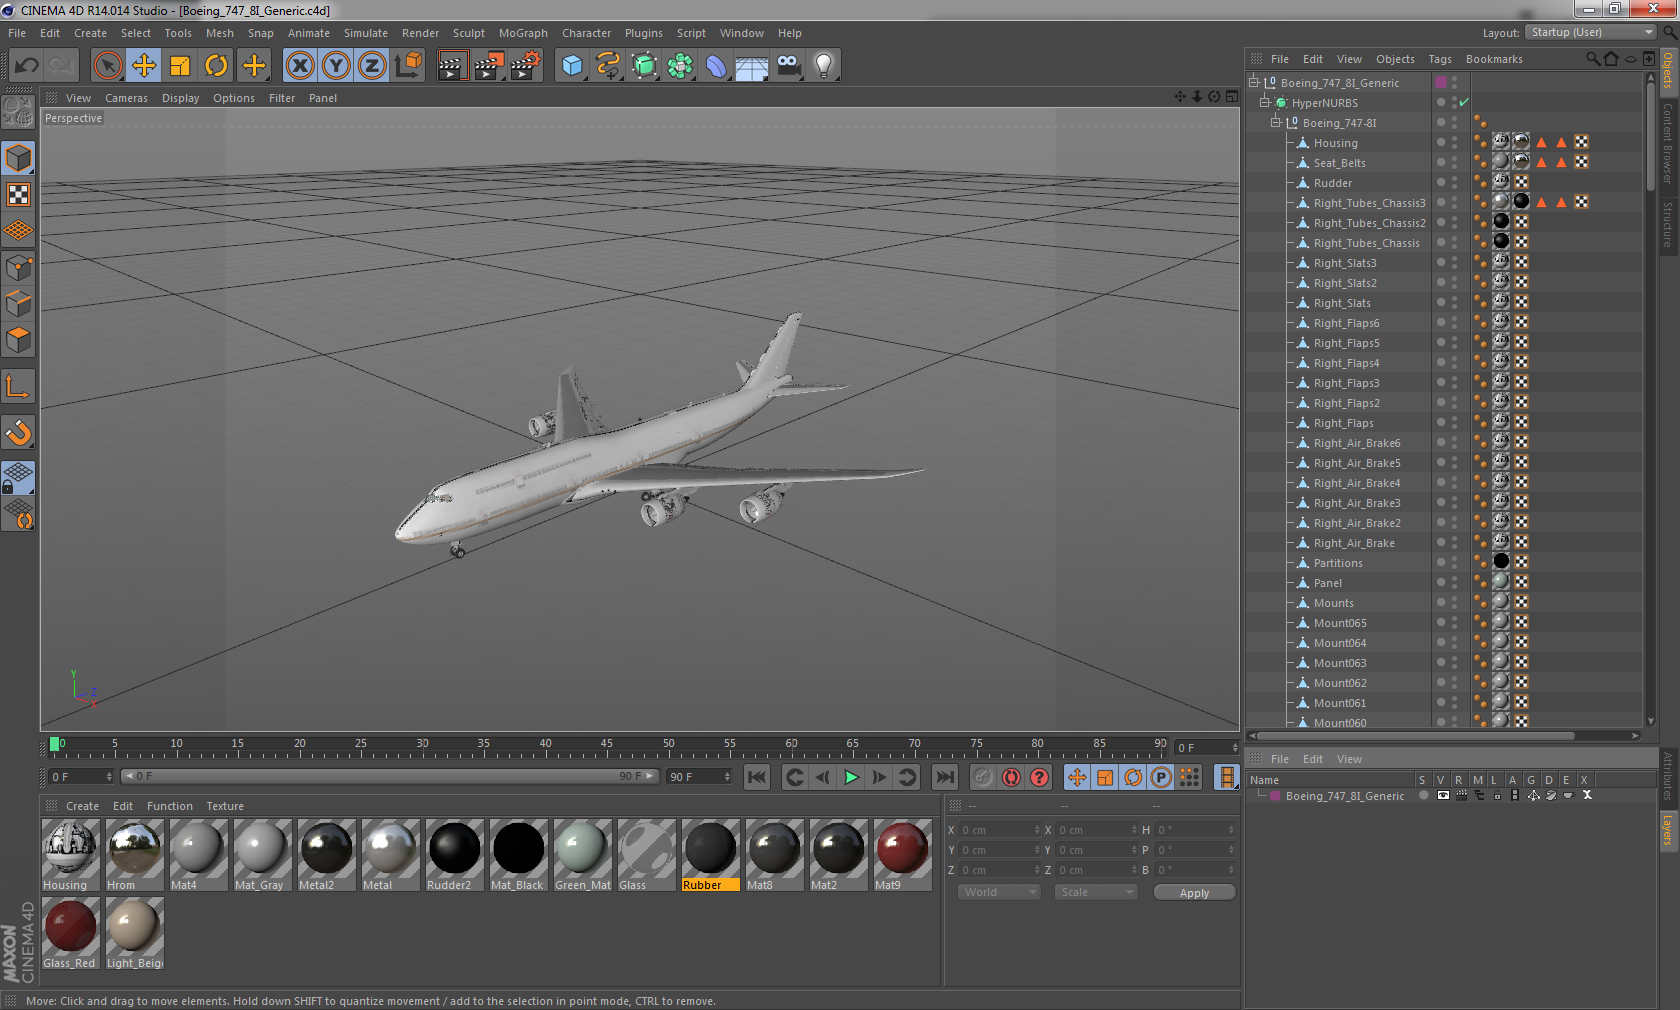The width and height of the screenshot is (1680, 1010).
Task: Switch to the Content Browser tab
Action: (1668, 142)
